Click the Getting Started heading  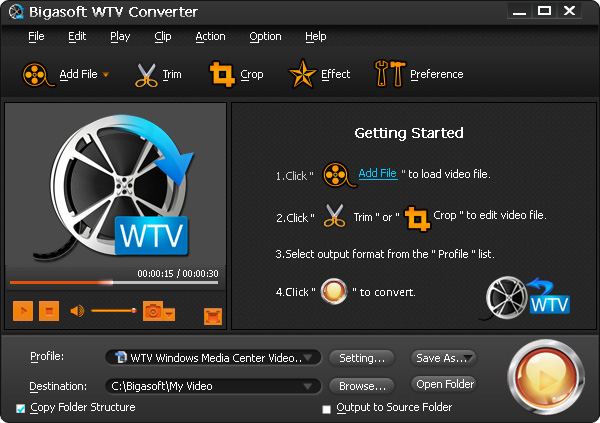[x=409, y=133]
